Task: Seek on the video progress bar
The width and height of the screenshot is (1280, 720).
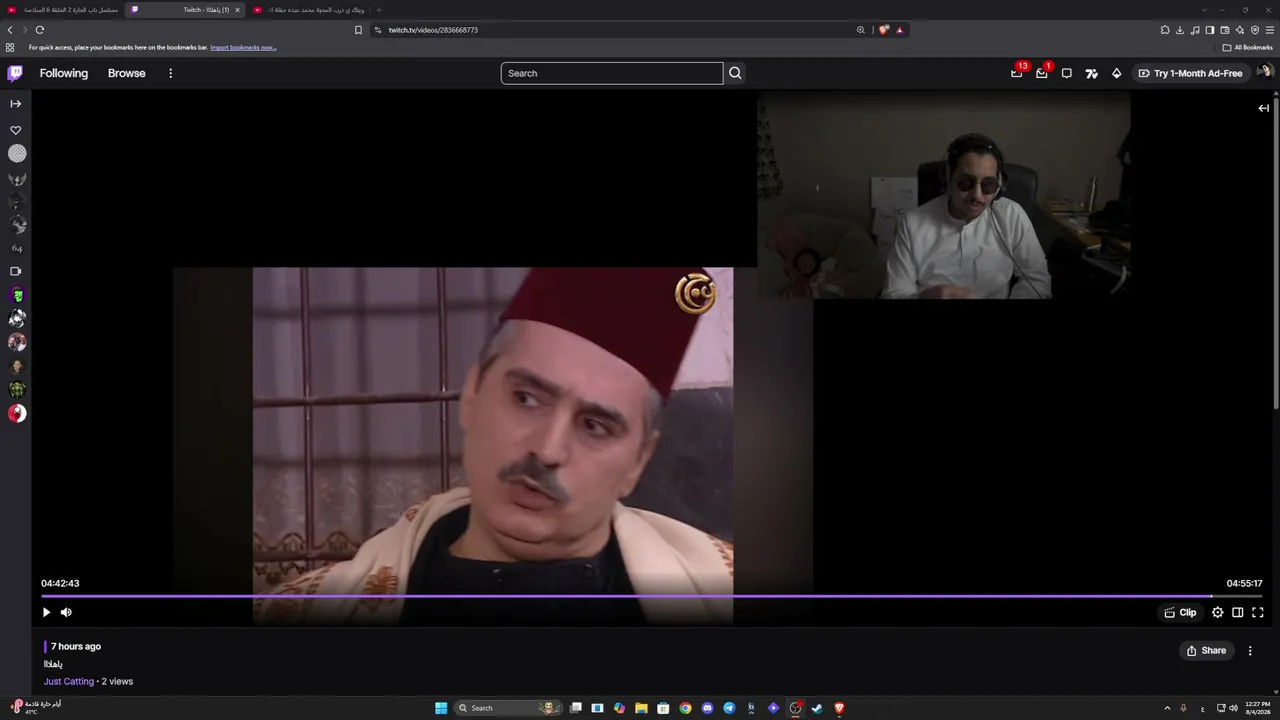Action: 652,596
